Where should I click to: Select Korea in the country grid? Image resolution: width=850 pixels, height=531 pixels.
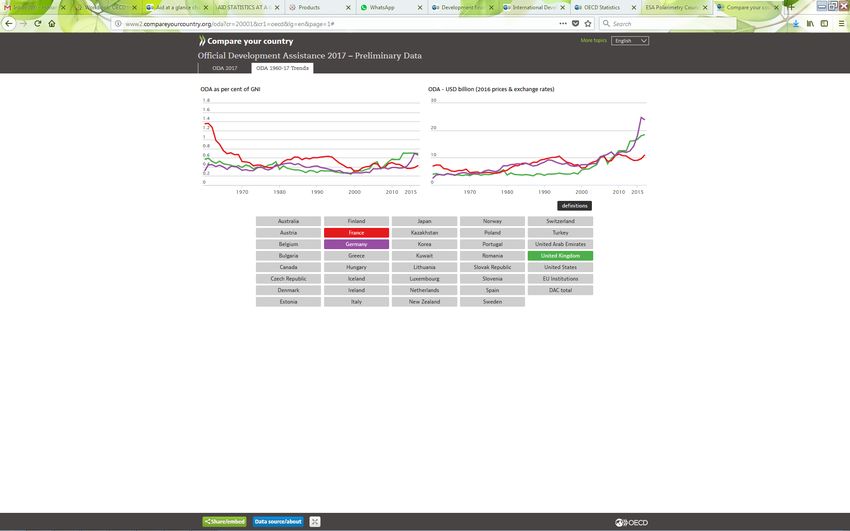424,244
